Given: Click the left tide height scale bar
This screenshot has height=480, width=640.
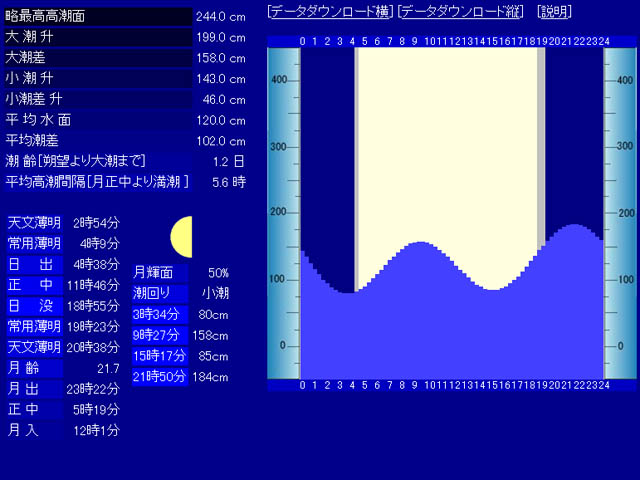Looking at the screenshot, I should (x=284, y=213).
